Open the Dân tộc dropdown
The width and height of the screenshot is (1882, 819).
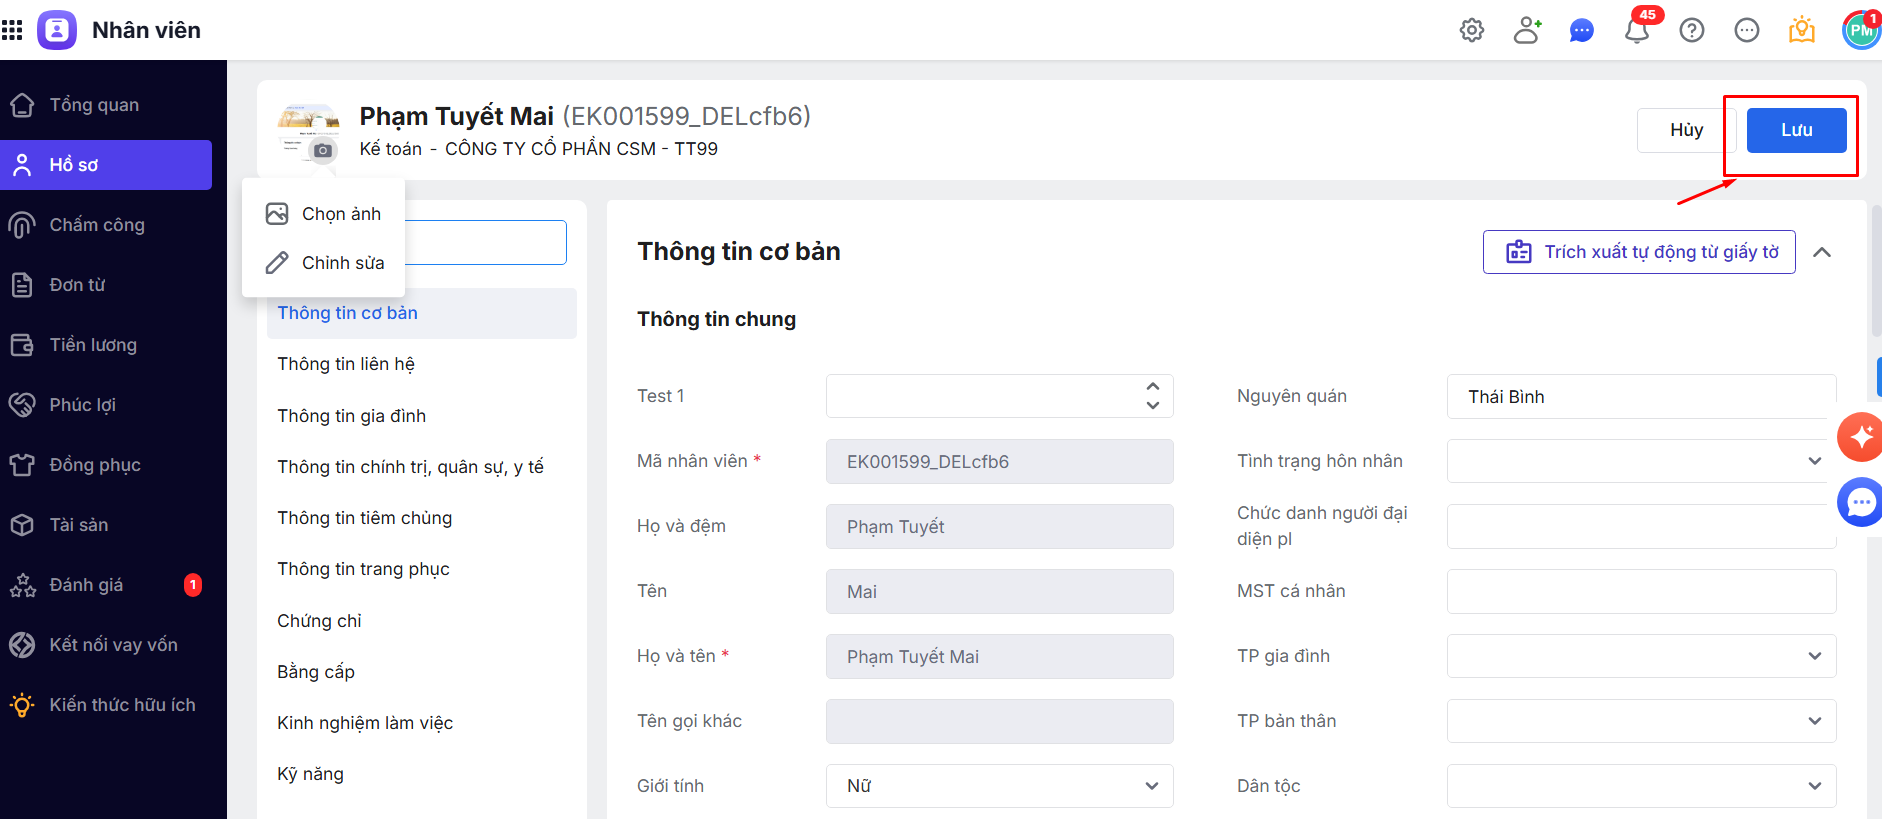1641,786
